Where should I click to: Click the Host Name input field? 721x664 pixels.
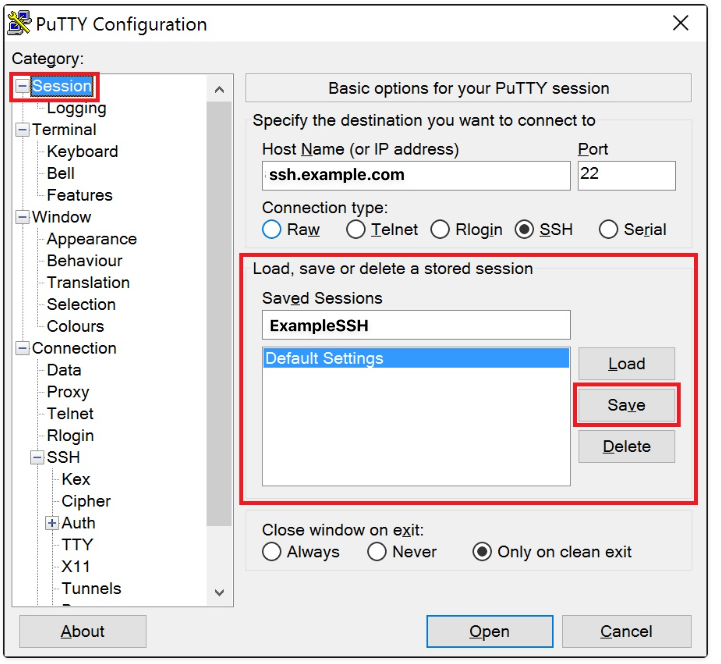point(415,175)
